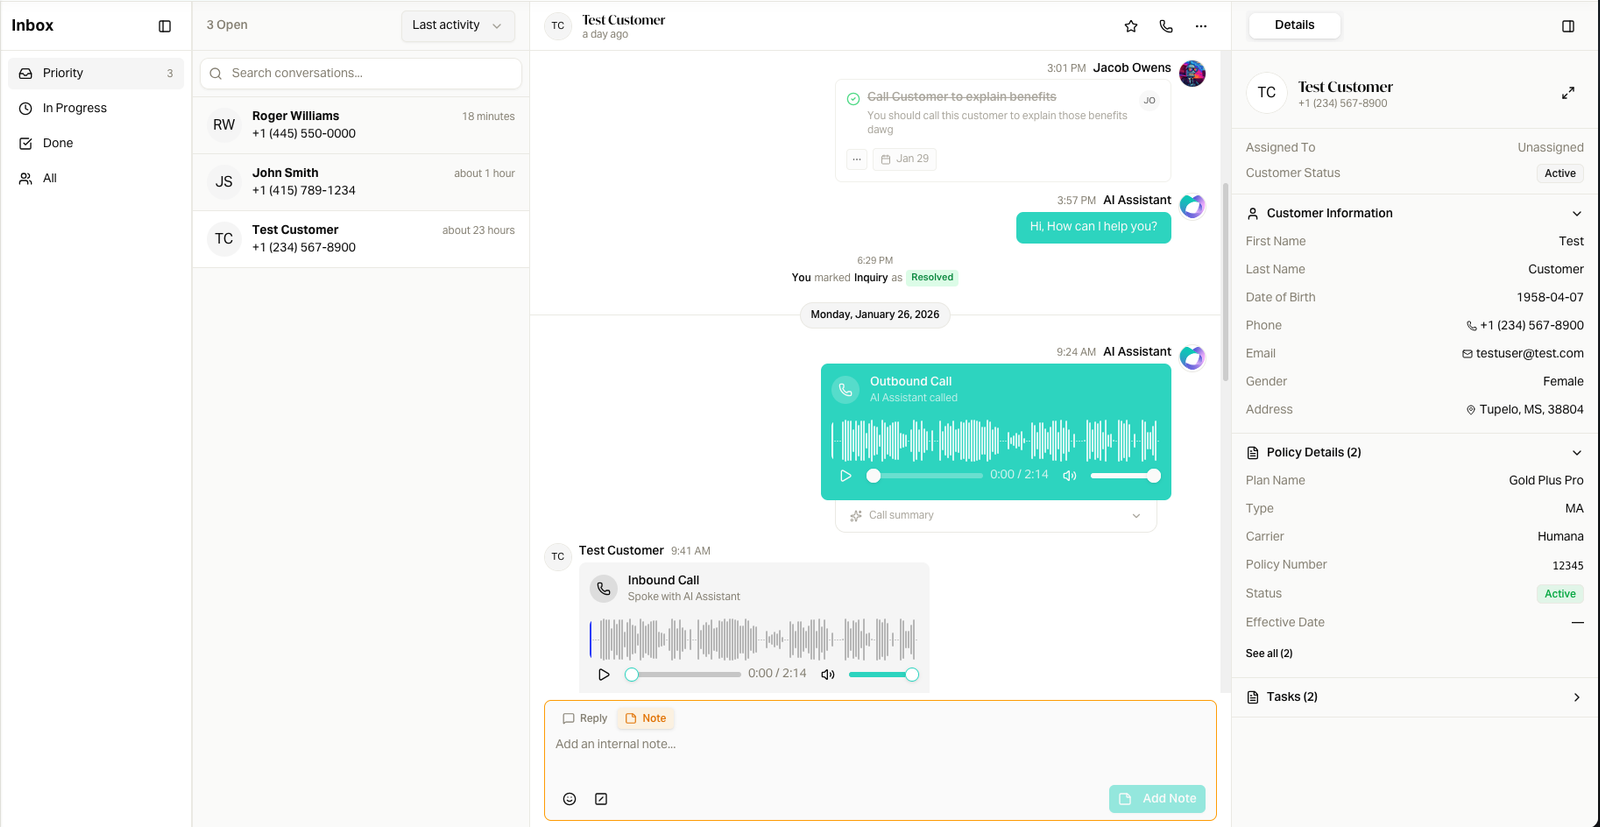The image size is (1600, 827).
Task: Switch to the Note tab
Action: coord(646,719)
